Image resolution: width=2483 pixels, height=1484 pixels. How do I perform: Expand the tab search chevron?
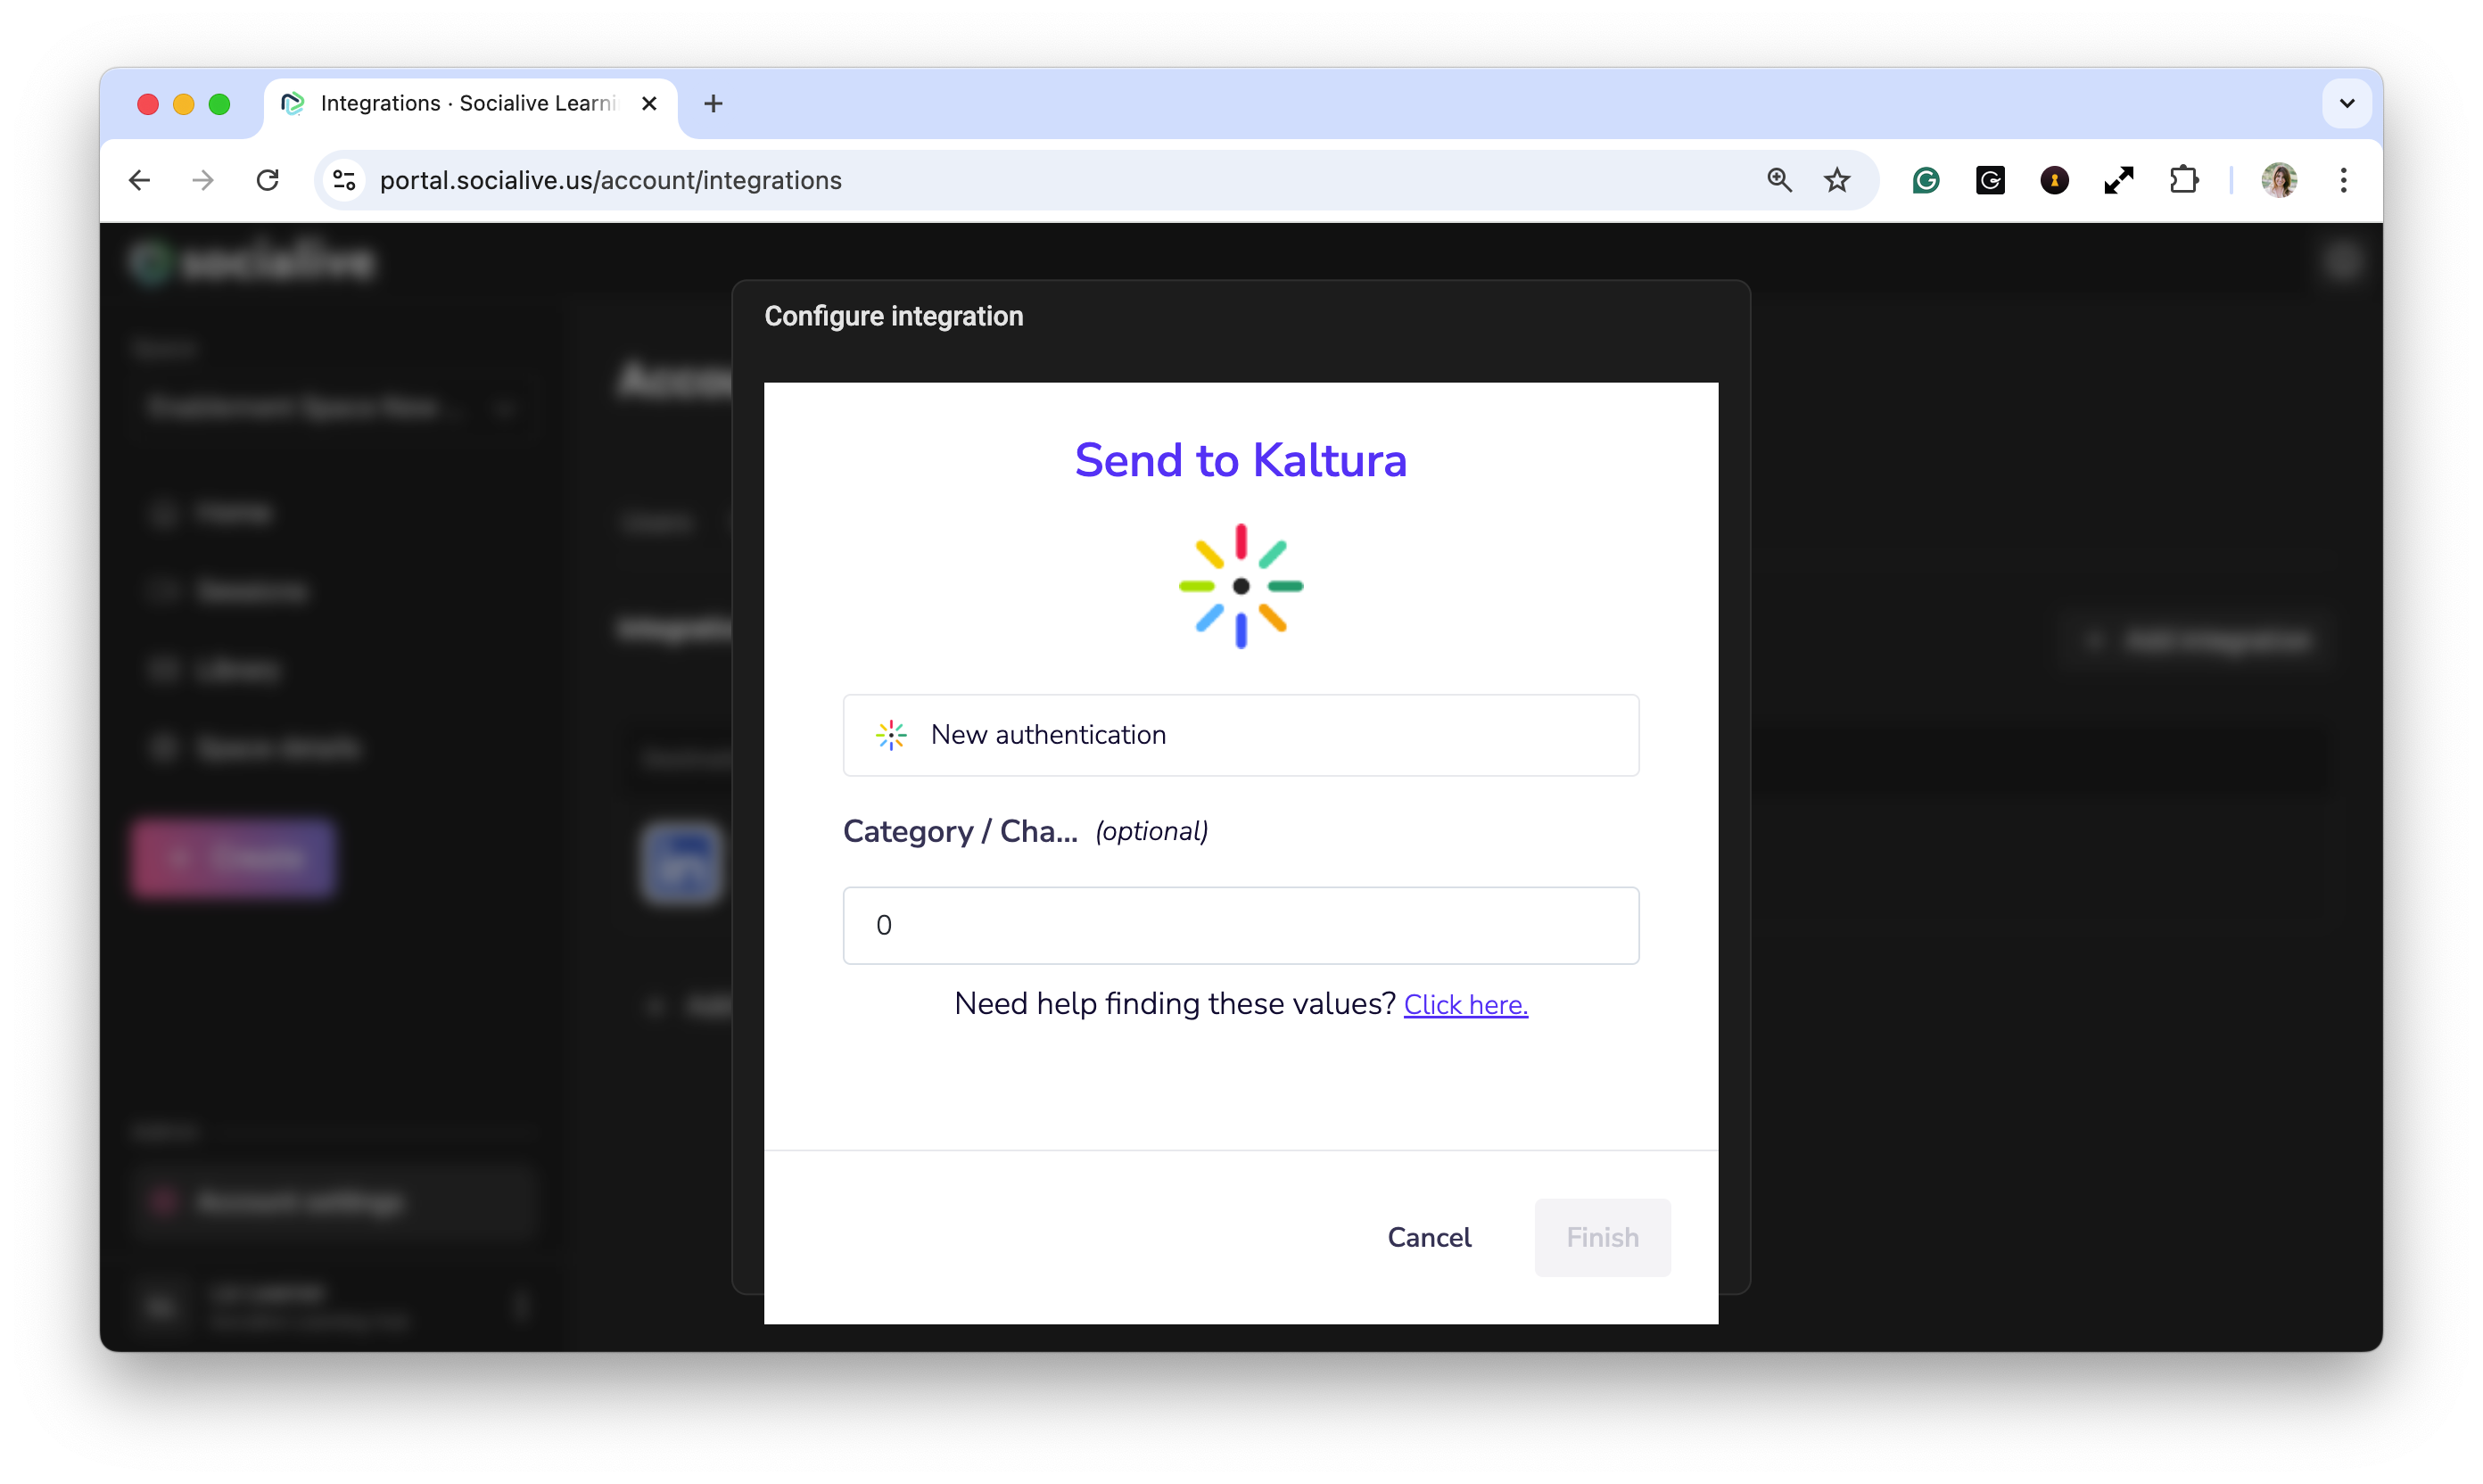click(2346, 103)
